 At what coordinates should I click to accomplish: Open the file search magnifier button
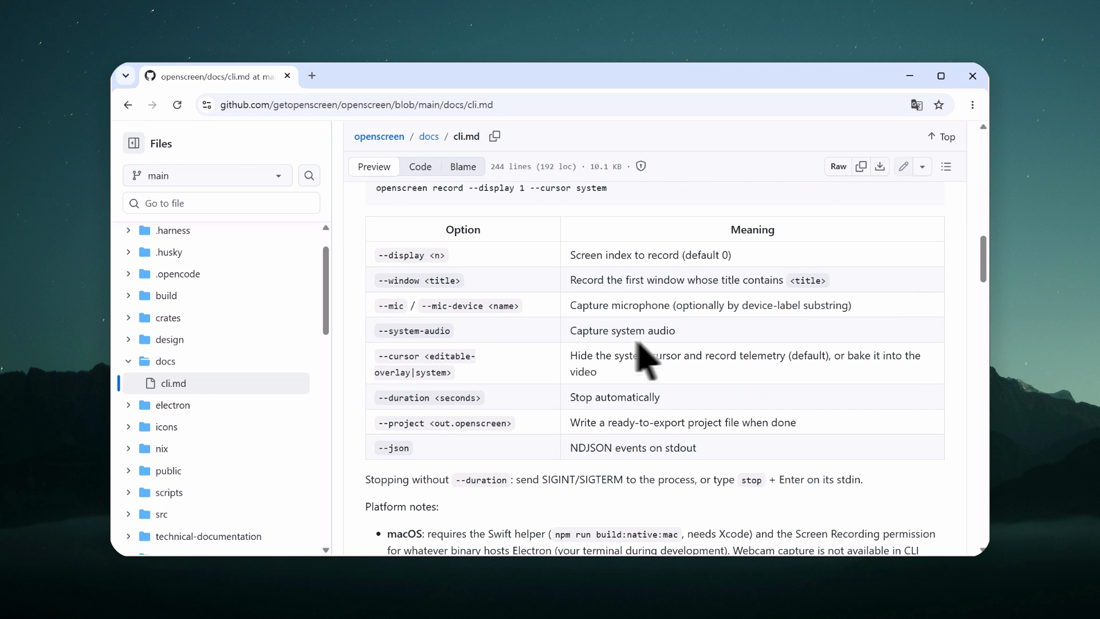[x=309, y=175]
